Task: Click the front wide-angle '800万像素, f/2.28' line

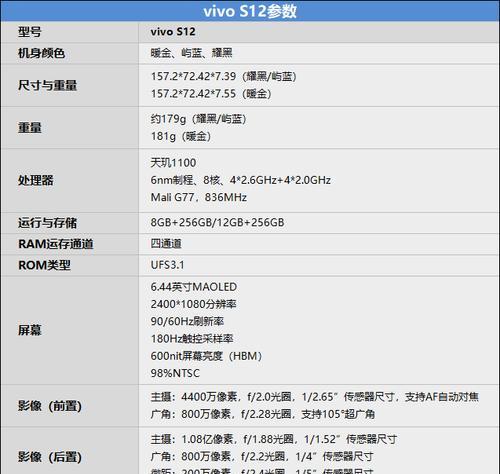Action: click(x=263, y=414)
